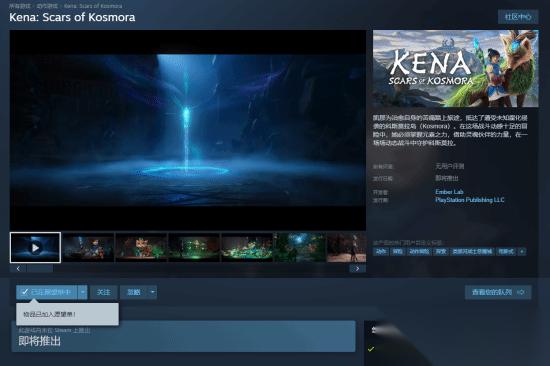Click the 忽略 ignore button

134,292
